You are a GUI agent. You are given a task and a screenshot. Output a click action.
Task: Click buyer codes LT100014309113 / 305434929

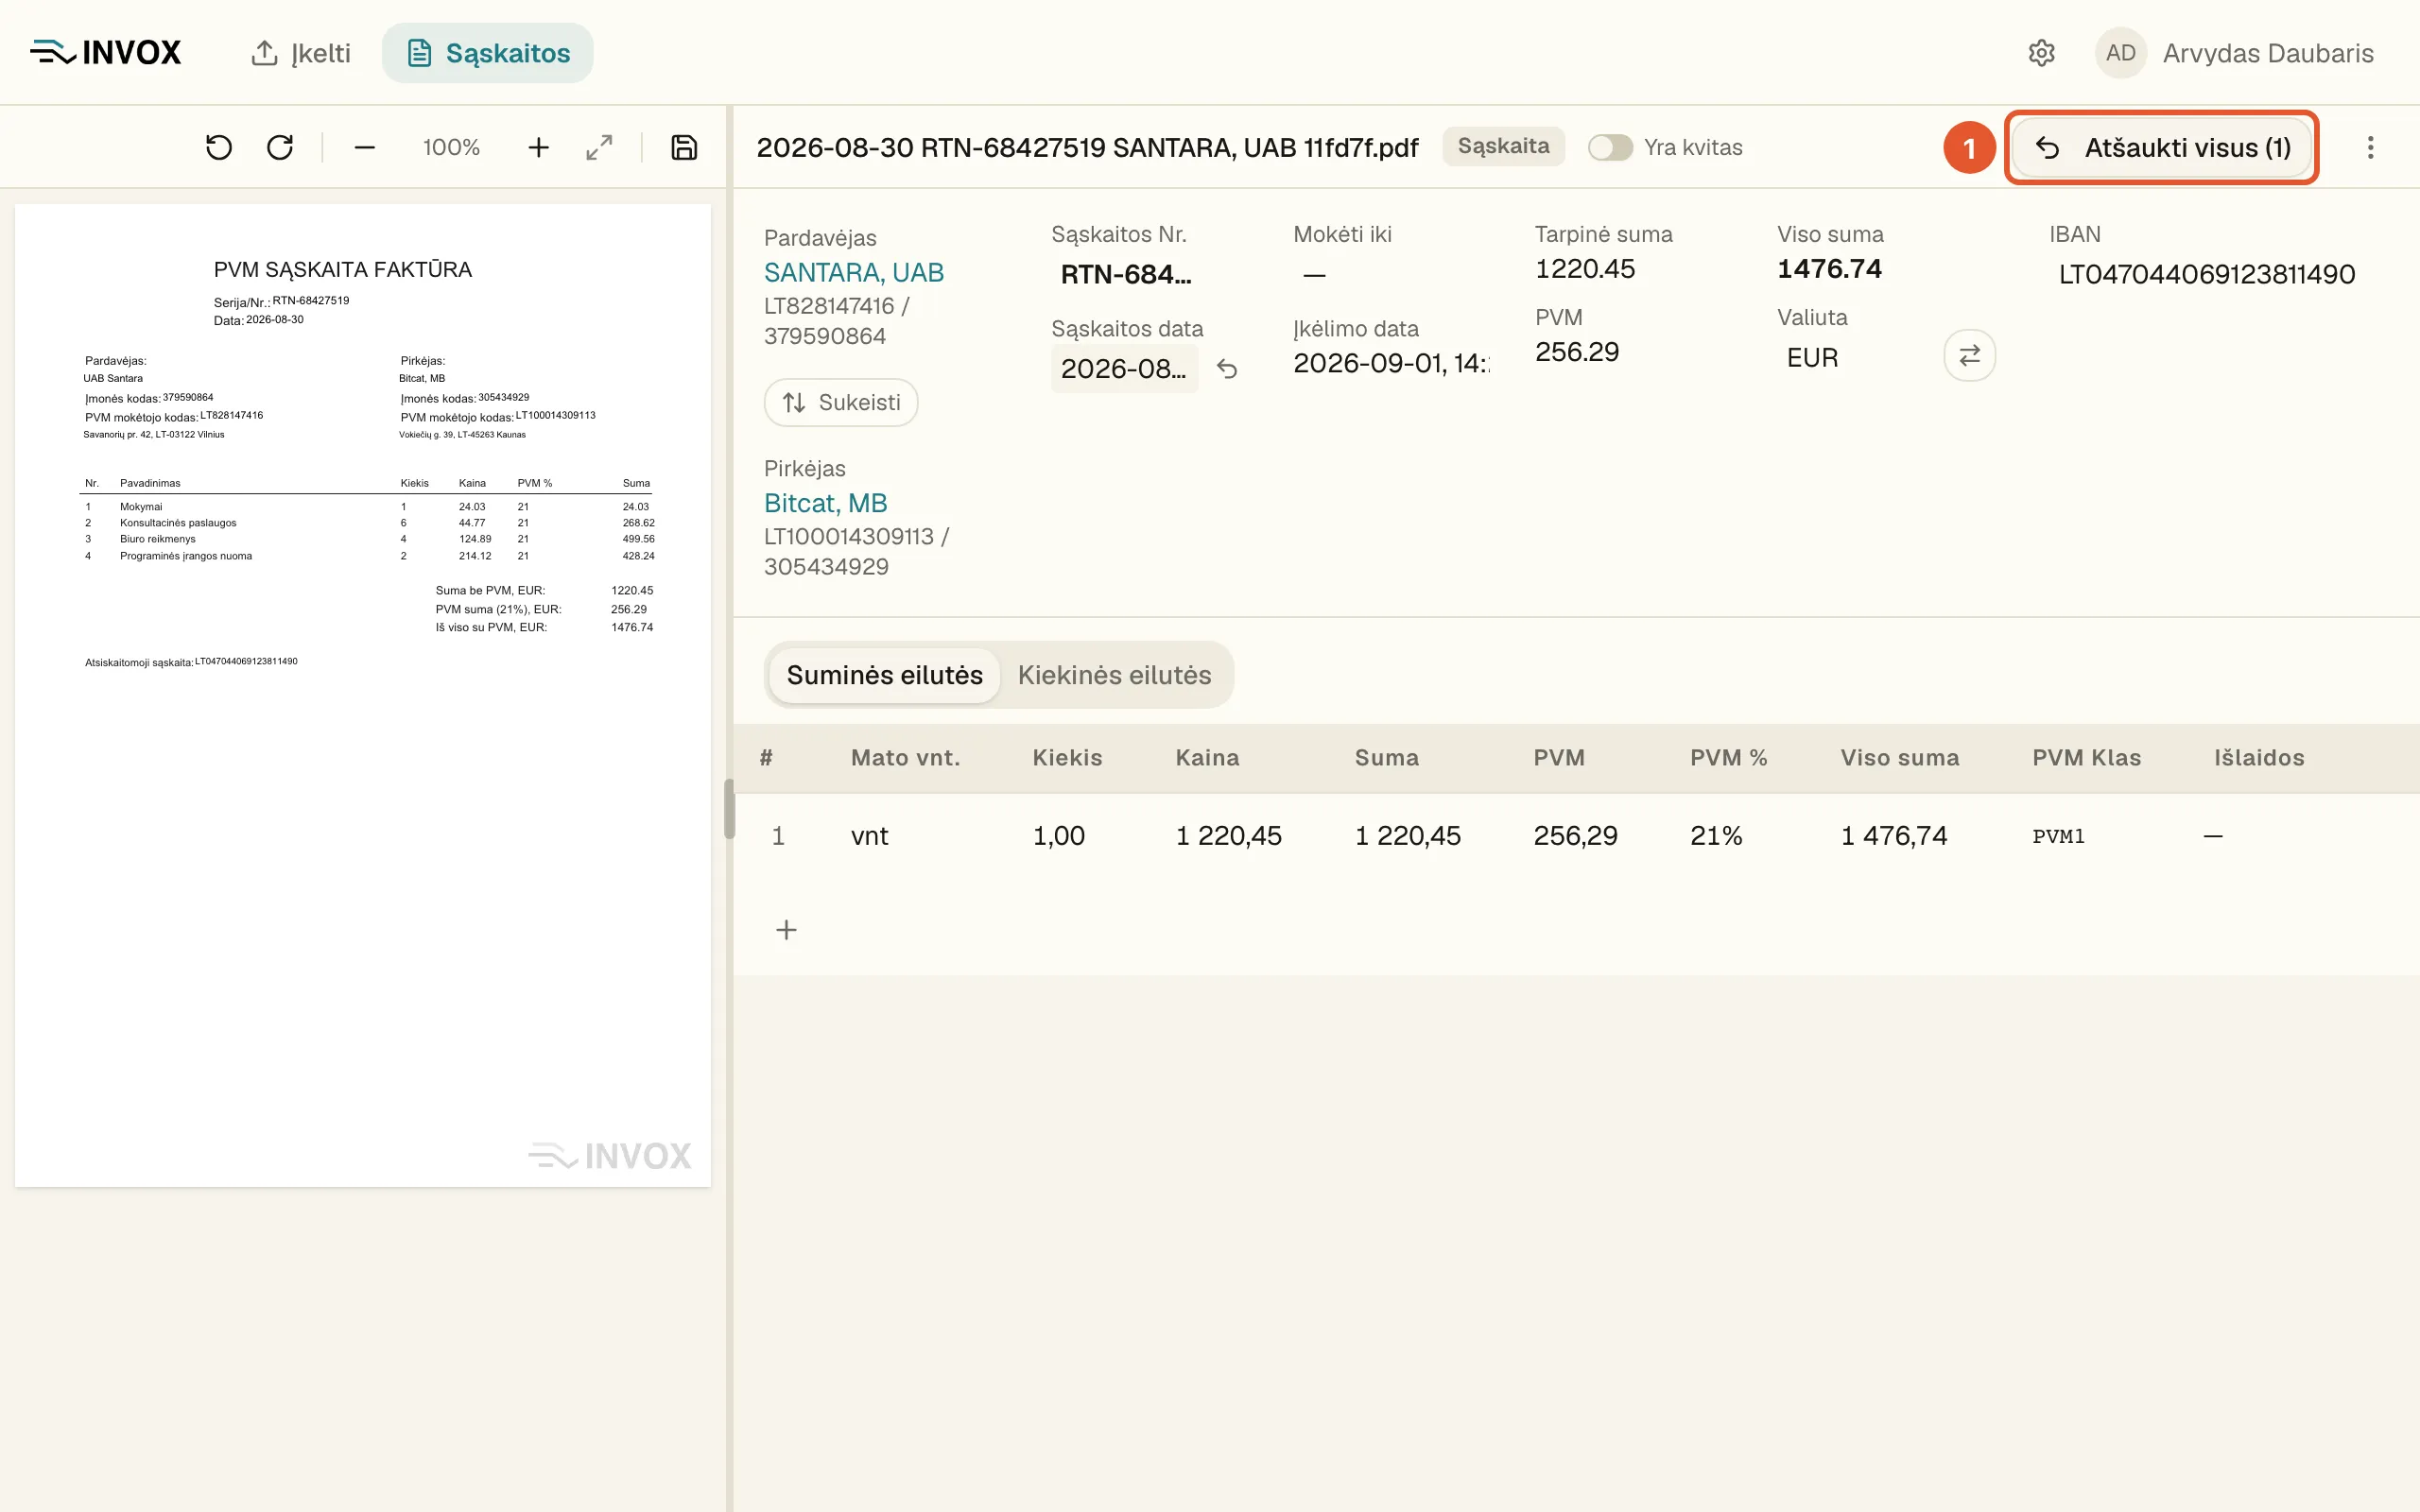857,551
